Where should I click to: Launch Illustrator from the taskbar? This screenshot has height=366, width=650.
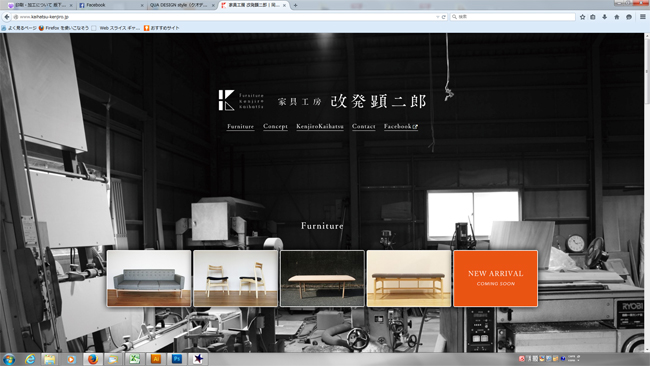click(x=156, y=359)
